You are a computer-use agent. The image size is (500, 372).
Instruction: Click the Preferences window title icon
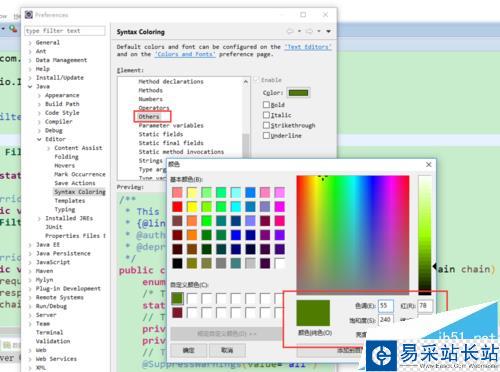(29, 15)
